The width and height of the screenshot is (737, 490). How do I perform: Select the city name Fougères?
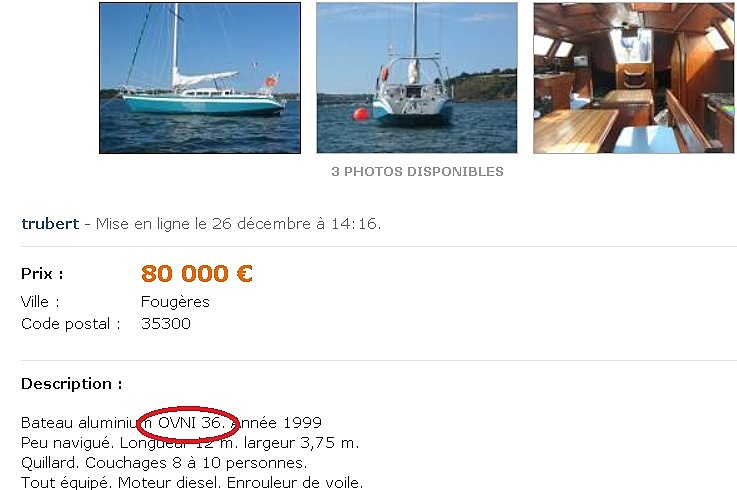click(x=175, y=302)
